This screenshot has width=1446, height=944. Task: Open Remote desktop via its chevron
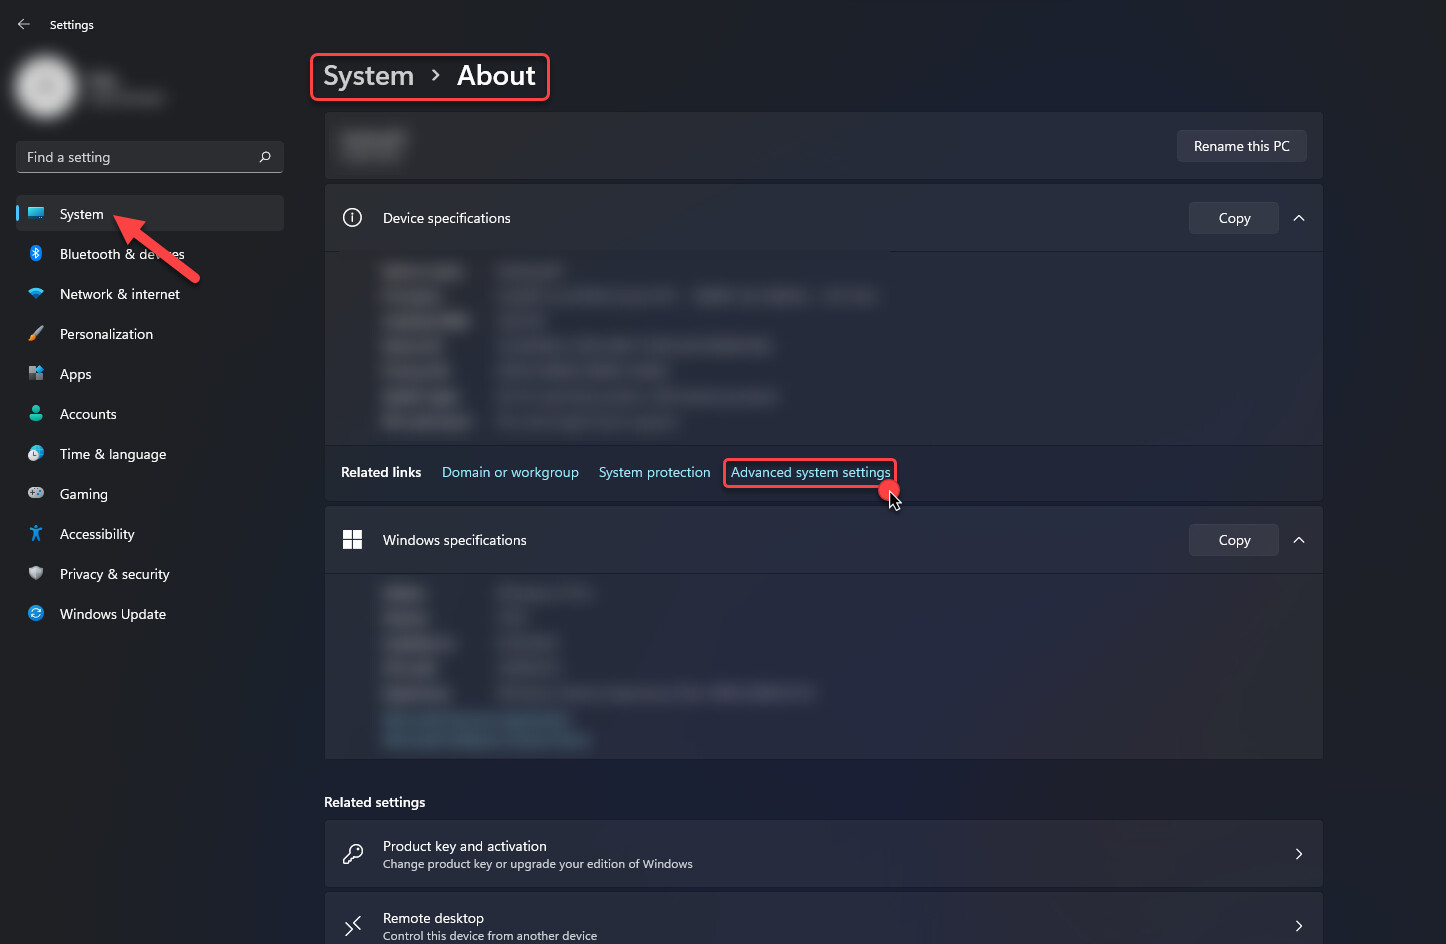tap(1299, 926)
